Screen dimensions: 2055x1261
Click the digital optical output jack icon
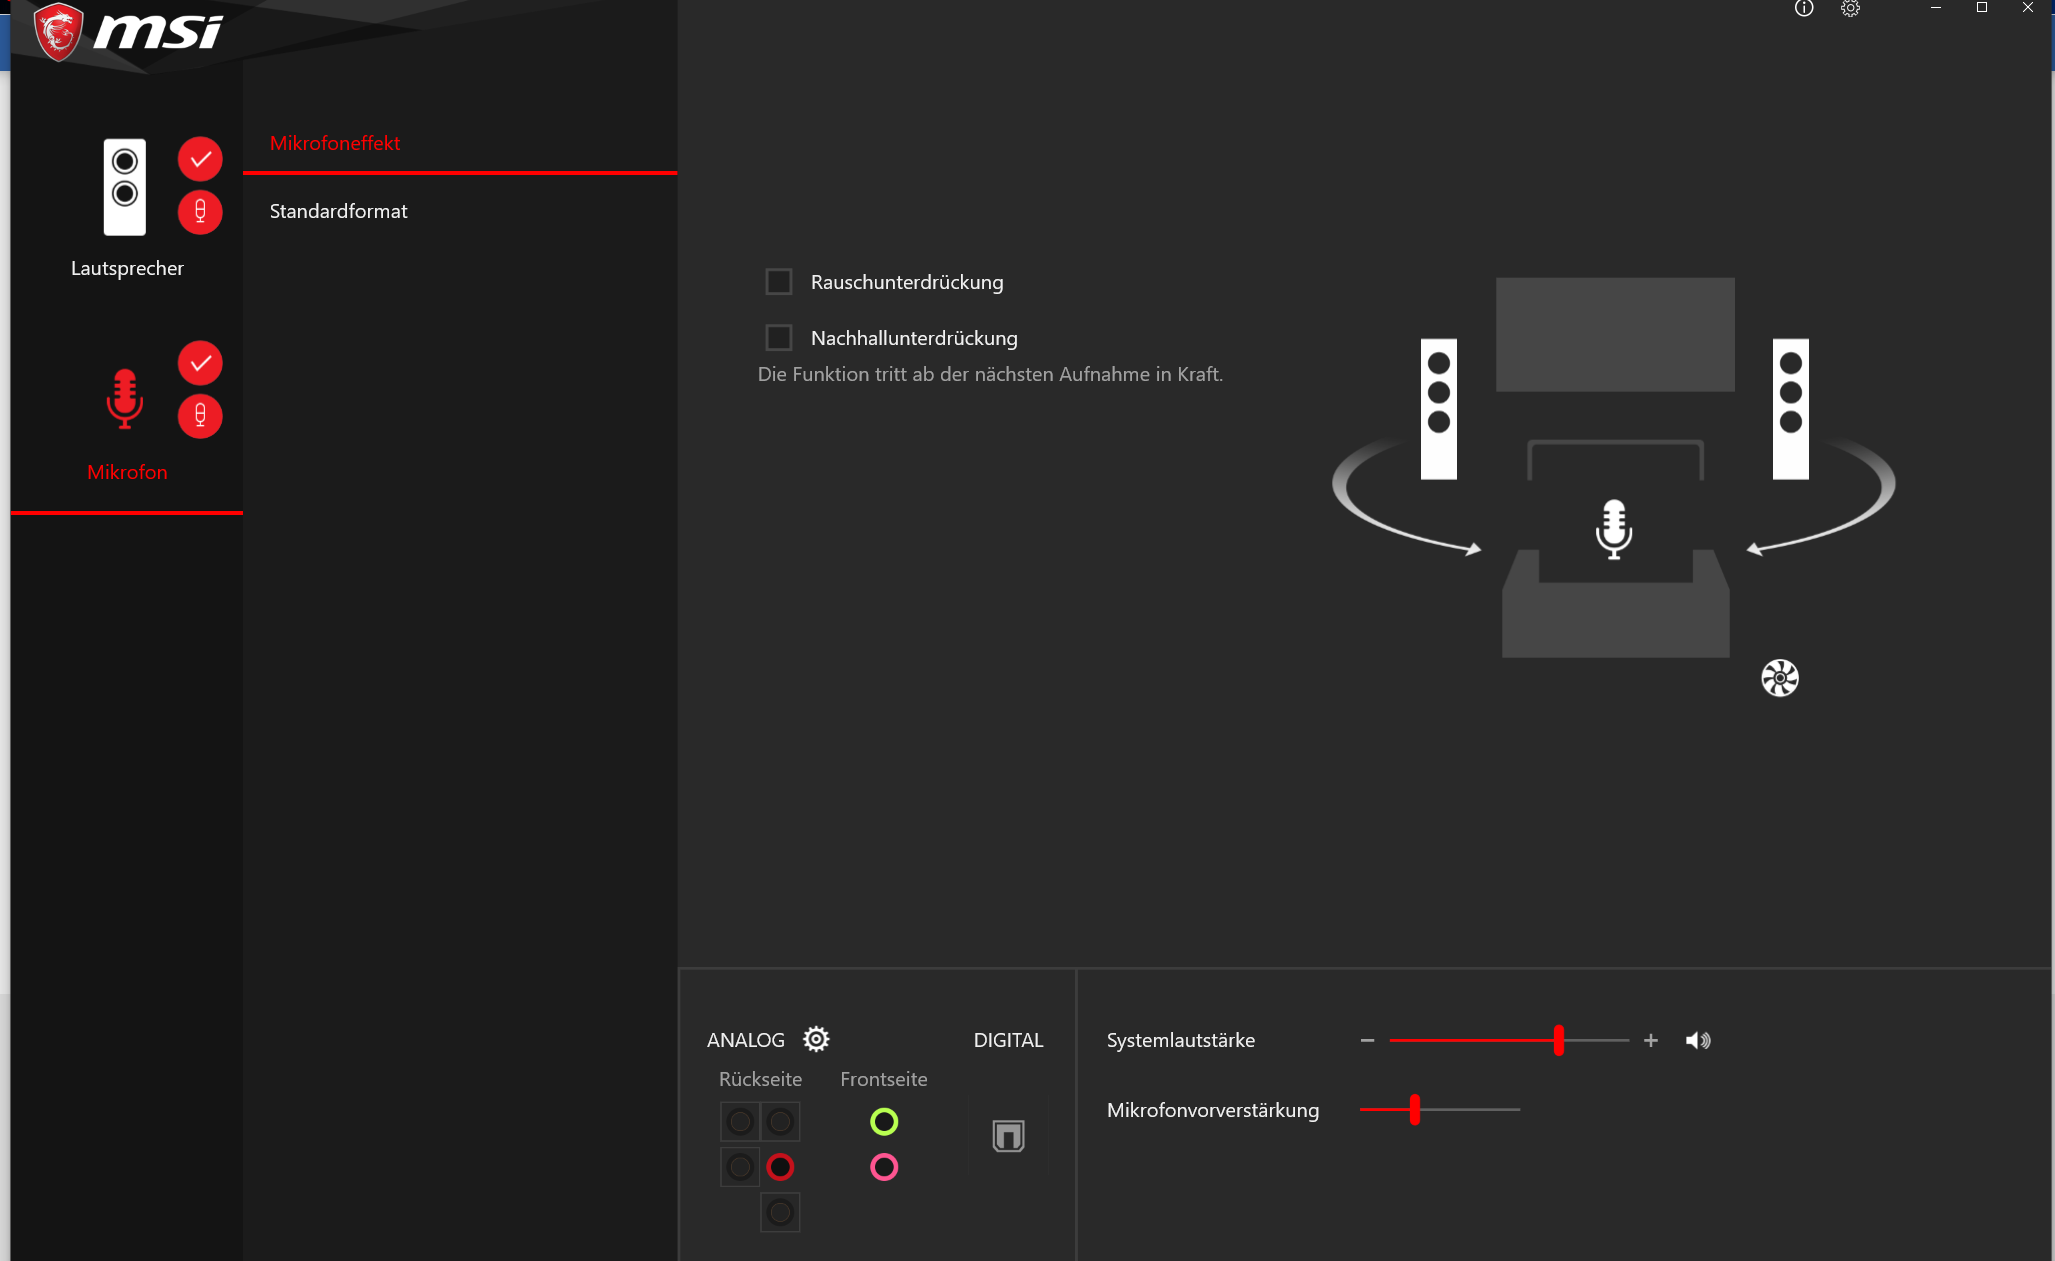click(1008, 1136)
